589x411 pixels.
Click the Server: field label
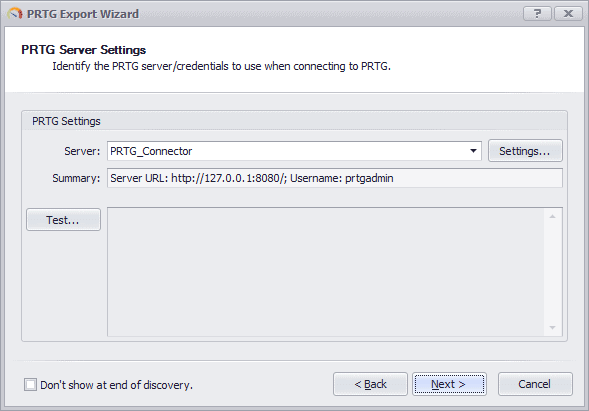(x=82, y=151)
